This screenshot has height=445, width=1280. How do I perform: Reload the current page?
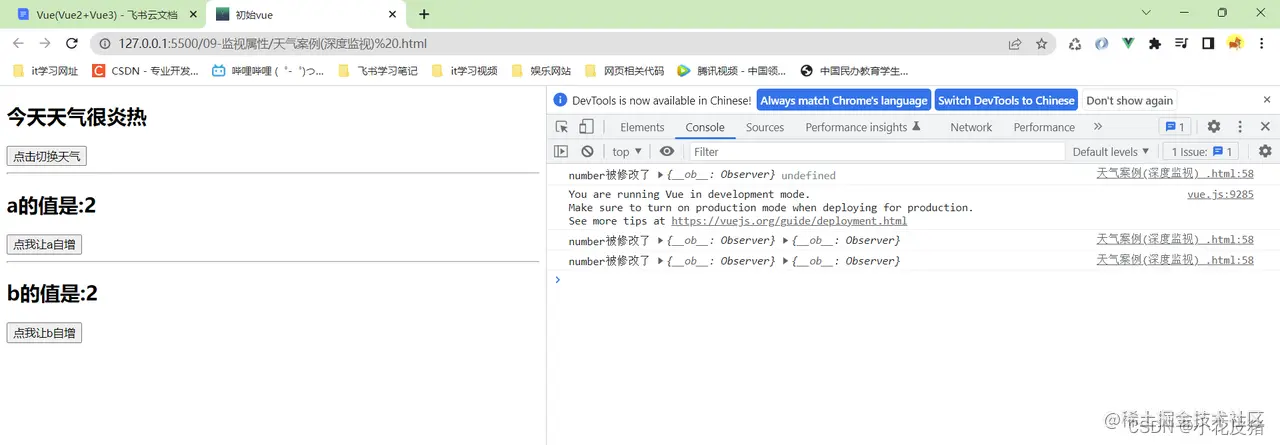72,44
